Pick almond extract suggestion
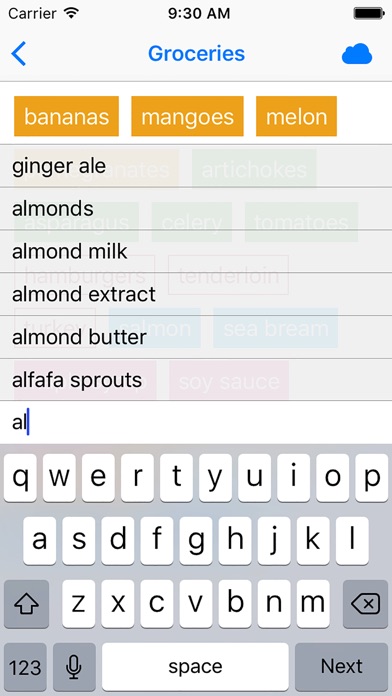Screen dimensions: 392x696 coord(196,294)
